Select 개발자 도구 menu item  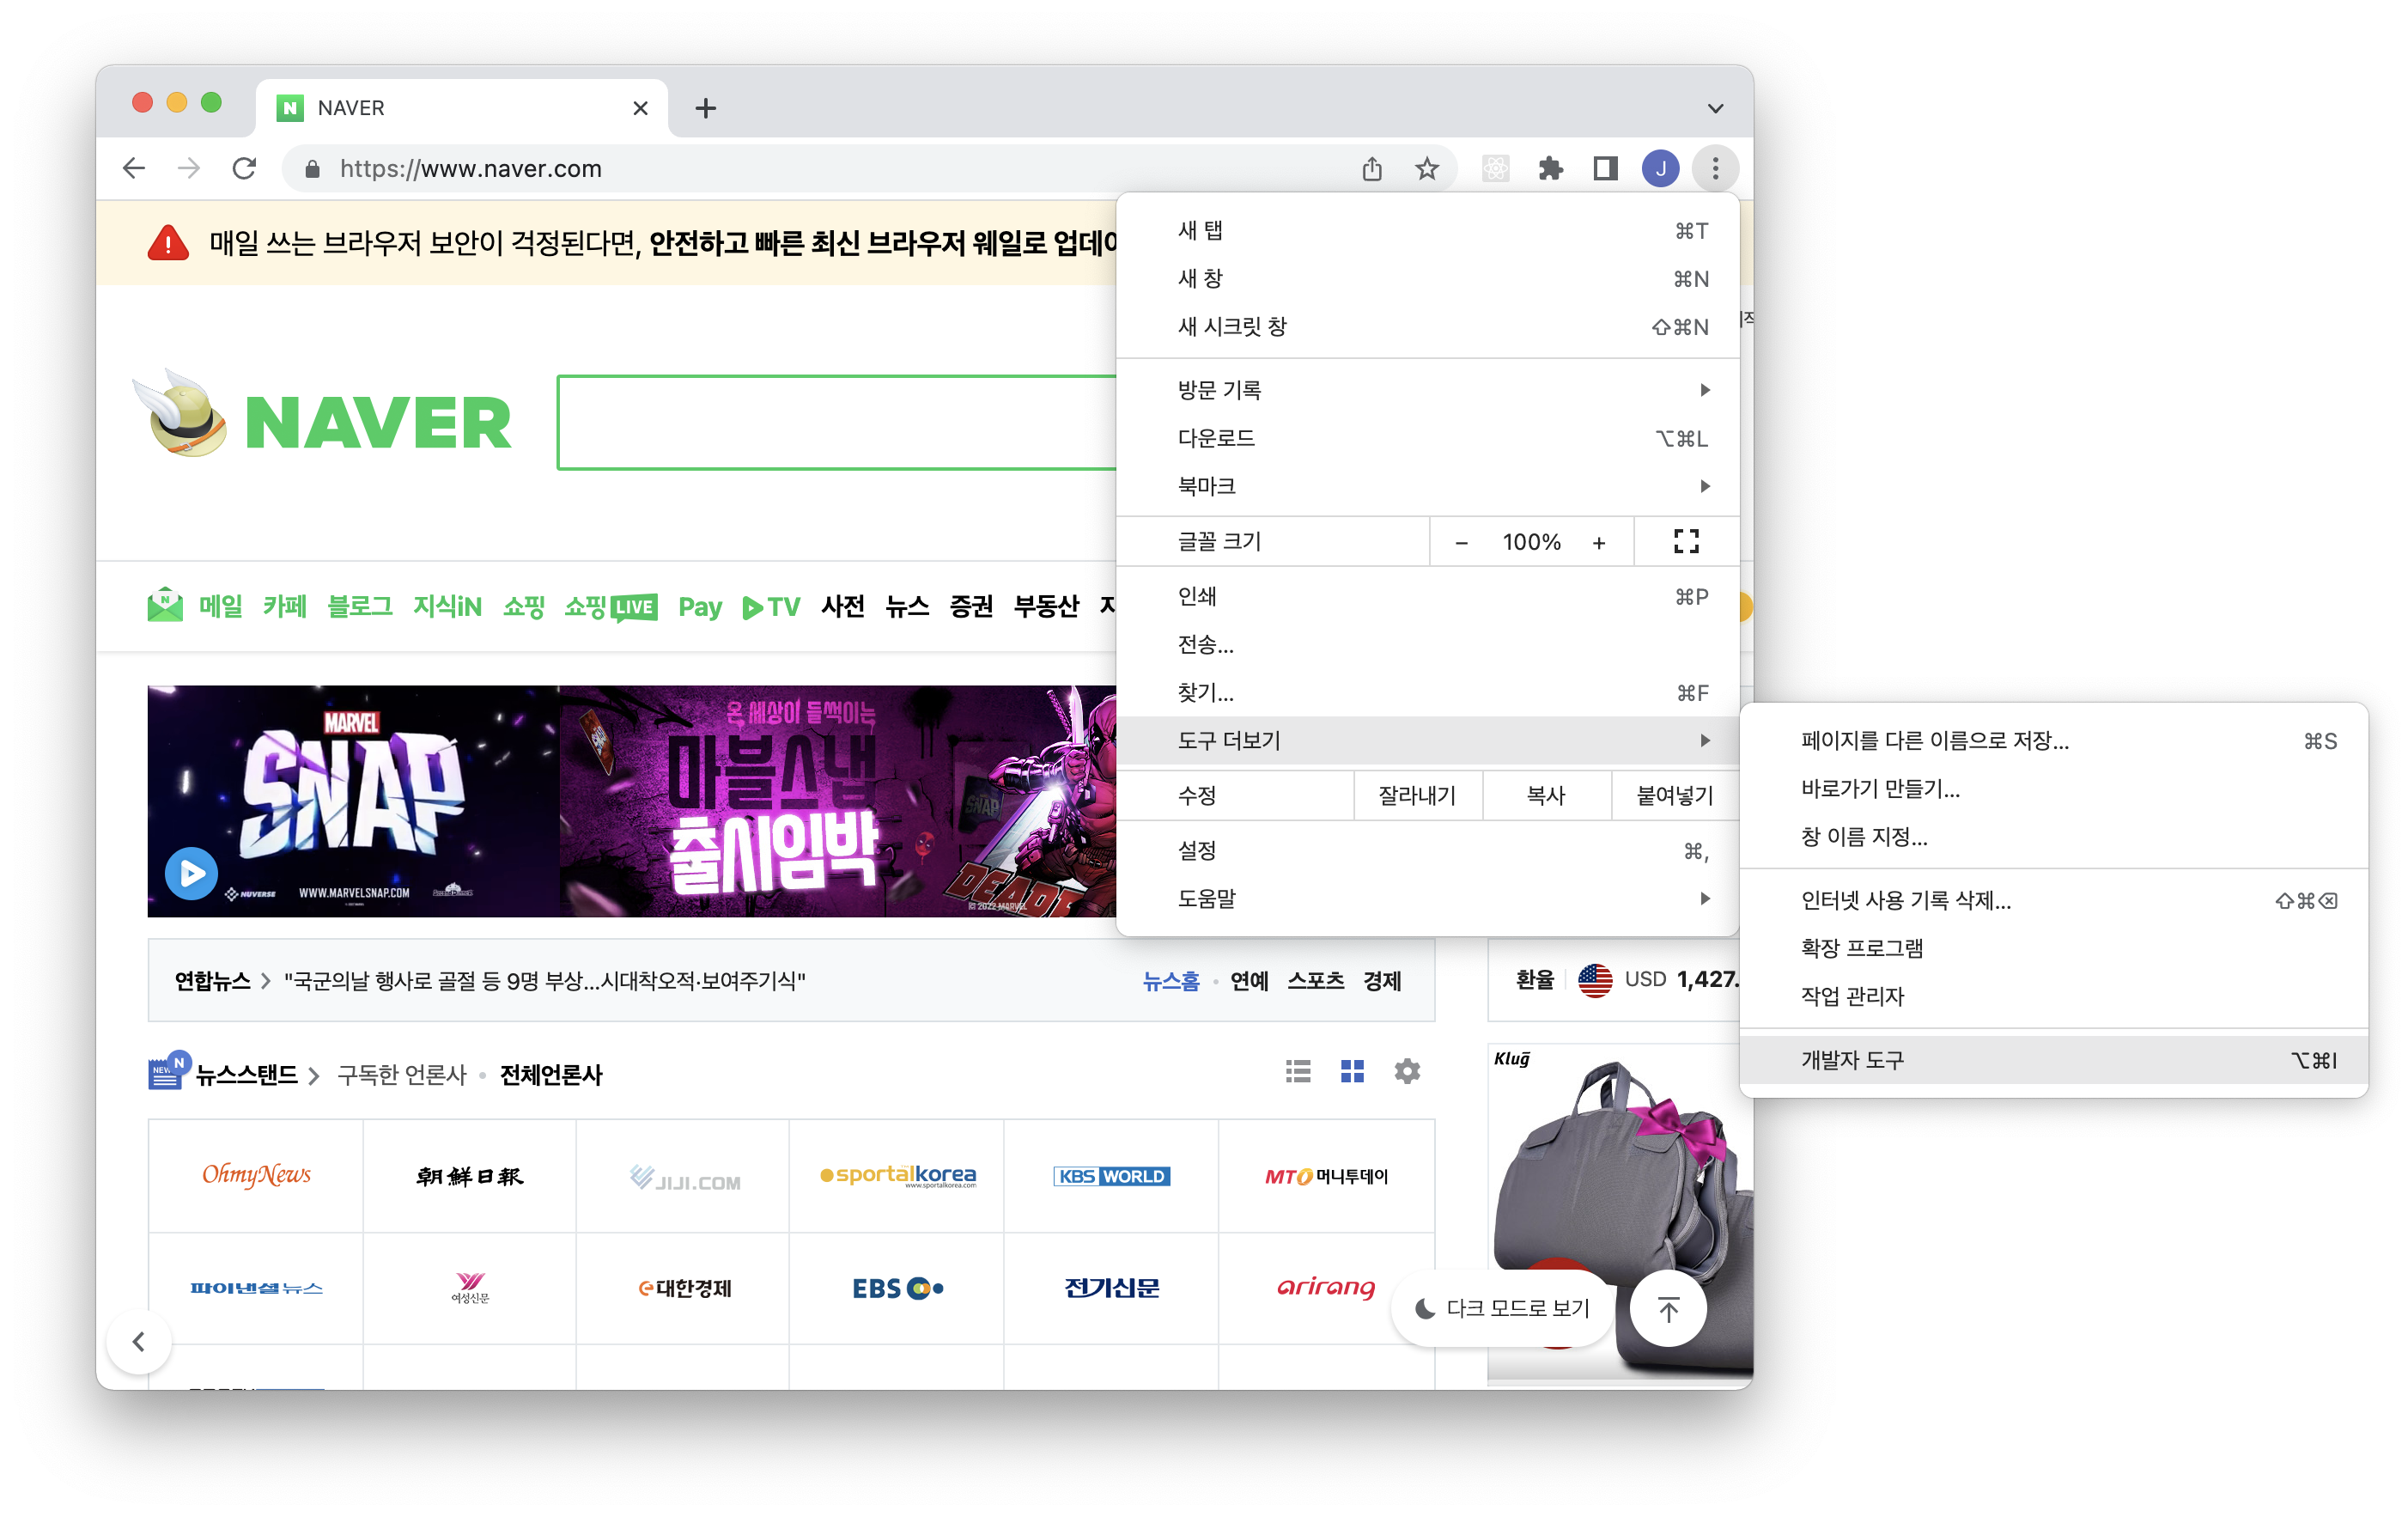point(1853,1060)
